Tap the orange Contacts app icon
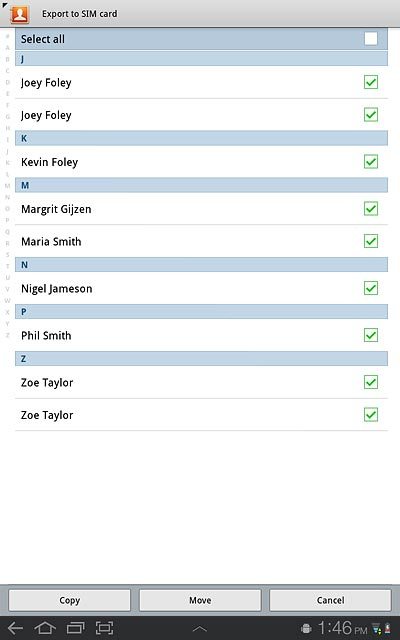 pos(20,14)
